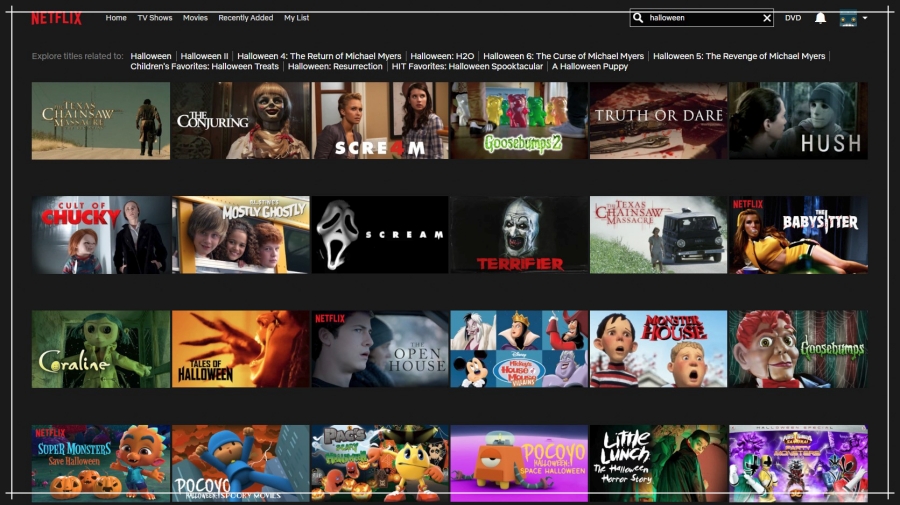900x505 pixels.
Task: Open the Scream ghostface thumbnail
Action: [380, 235]
